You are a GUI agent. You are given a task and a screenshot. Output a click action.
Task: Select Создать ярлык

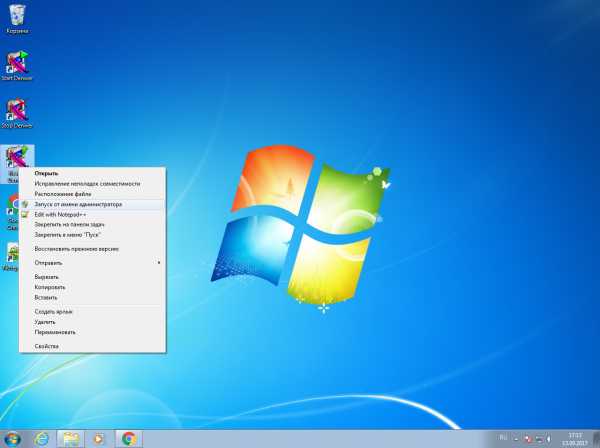(x=93, y=312)
